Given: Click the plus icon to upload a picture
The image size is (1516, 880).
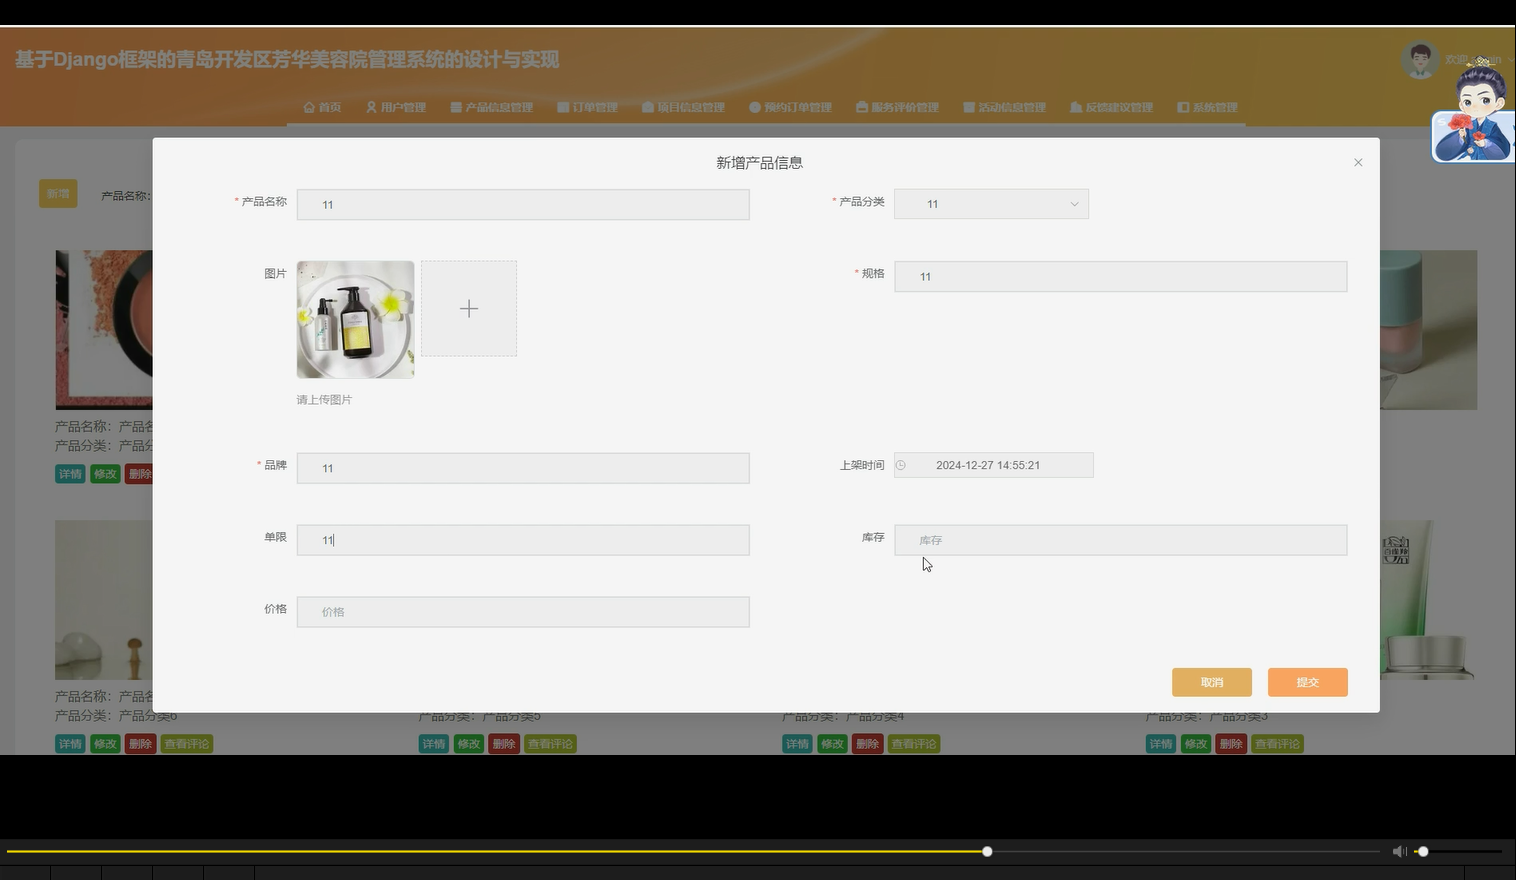Looking at the screenshot, I should (x=469, y=309).
